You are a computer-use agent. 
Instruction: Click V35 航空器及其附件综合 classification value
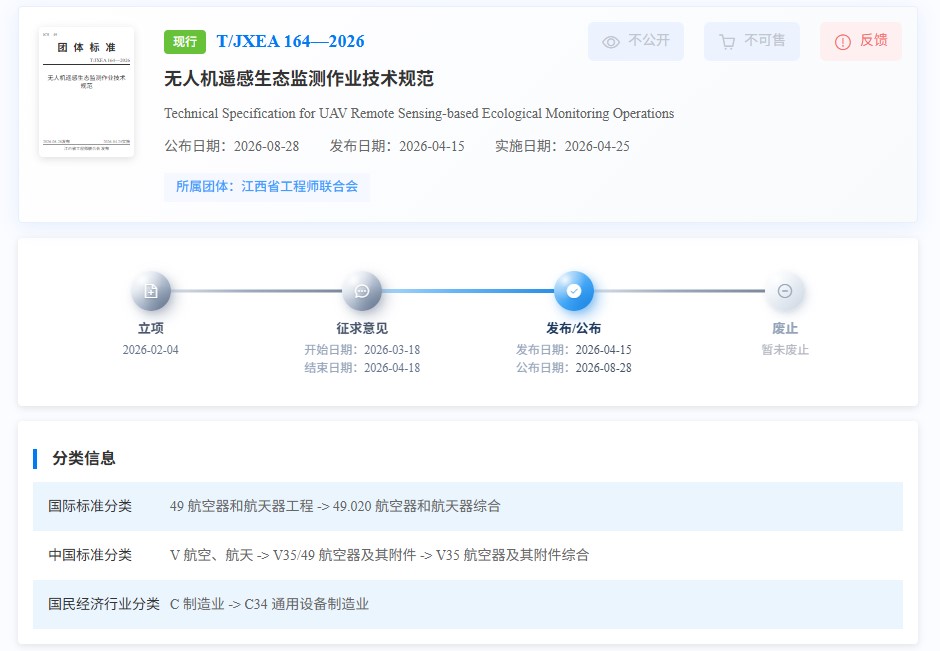(513, 555)
